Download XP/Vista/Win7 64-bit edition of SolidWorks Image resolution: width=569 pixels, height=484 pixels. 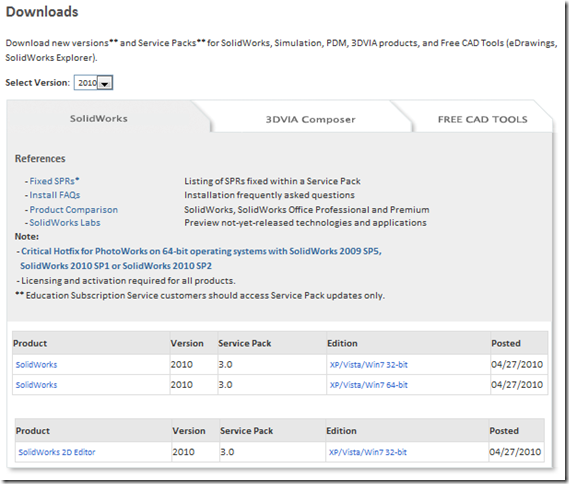(368, 385)
